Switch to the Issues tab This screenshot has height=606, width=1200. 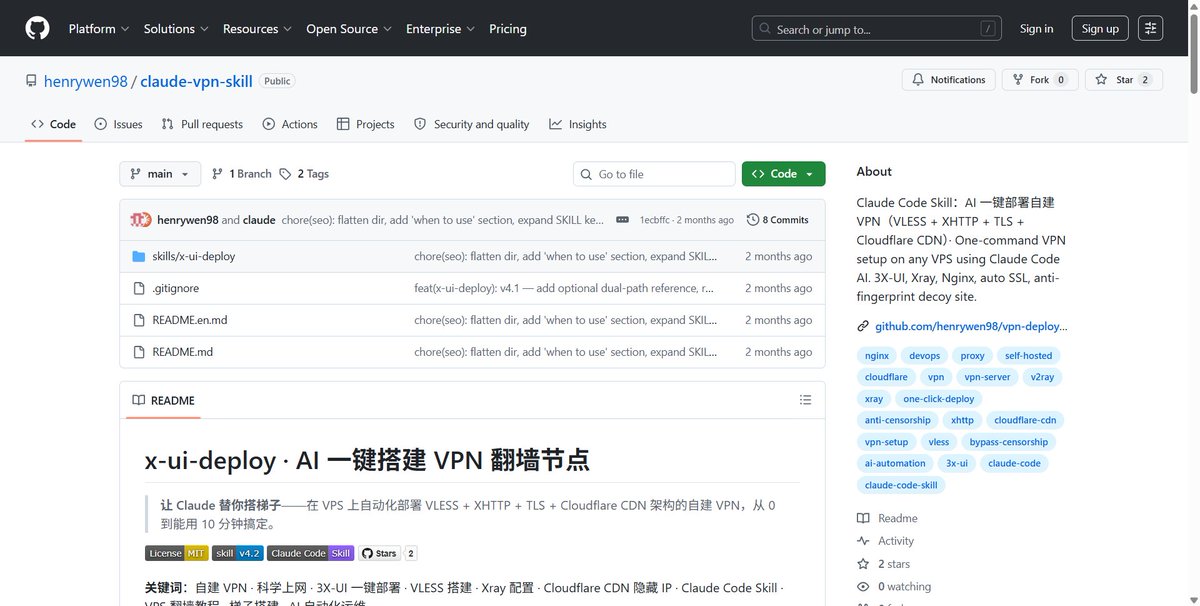click(118, 124)
